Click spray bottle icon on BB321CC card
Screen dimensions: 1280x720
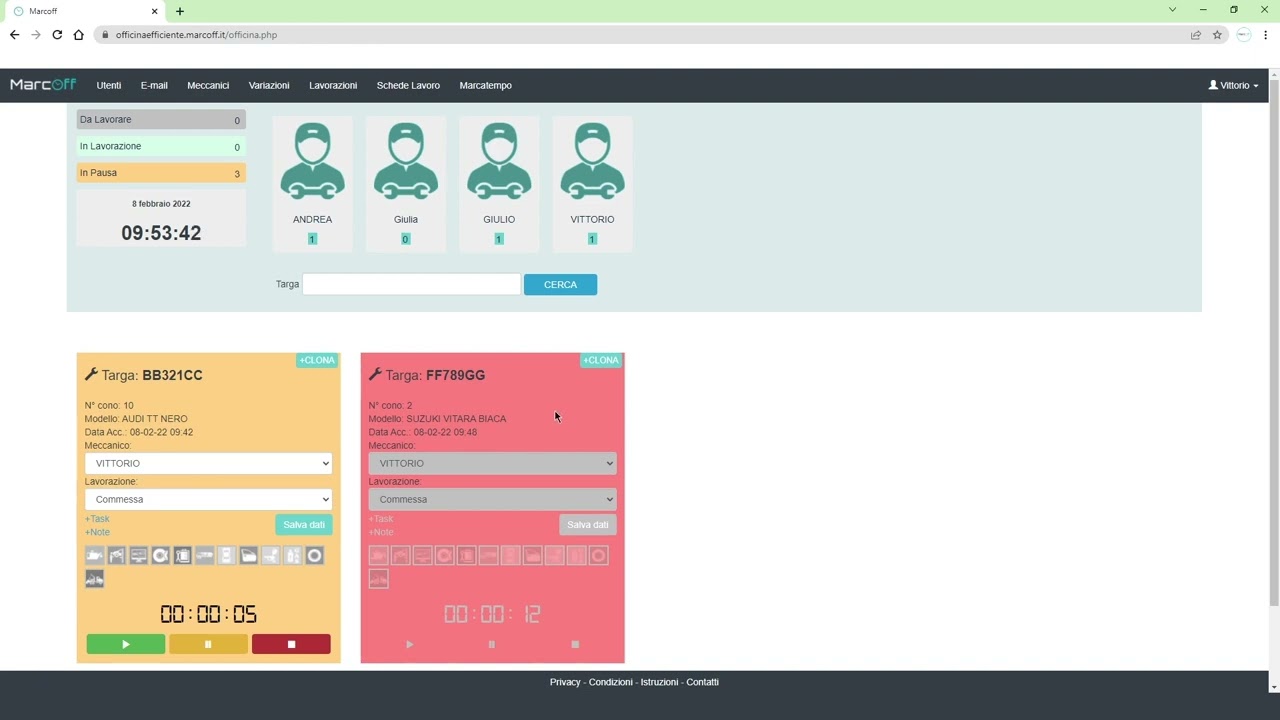(292, 555)
